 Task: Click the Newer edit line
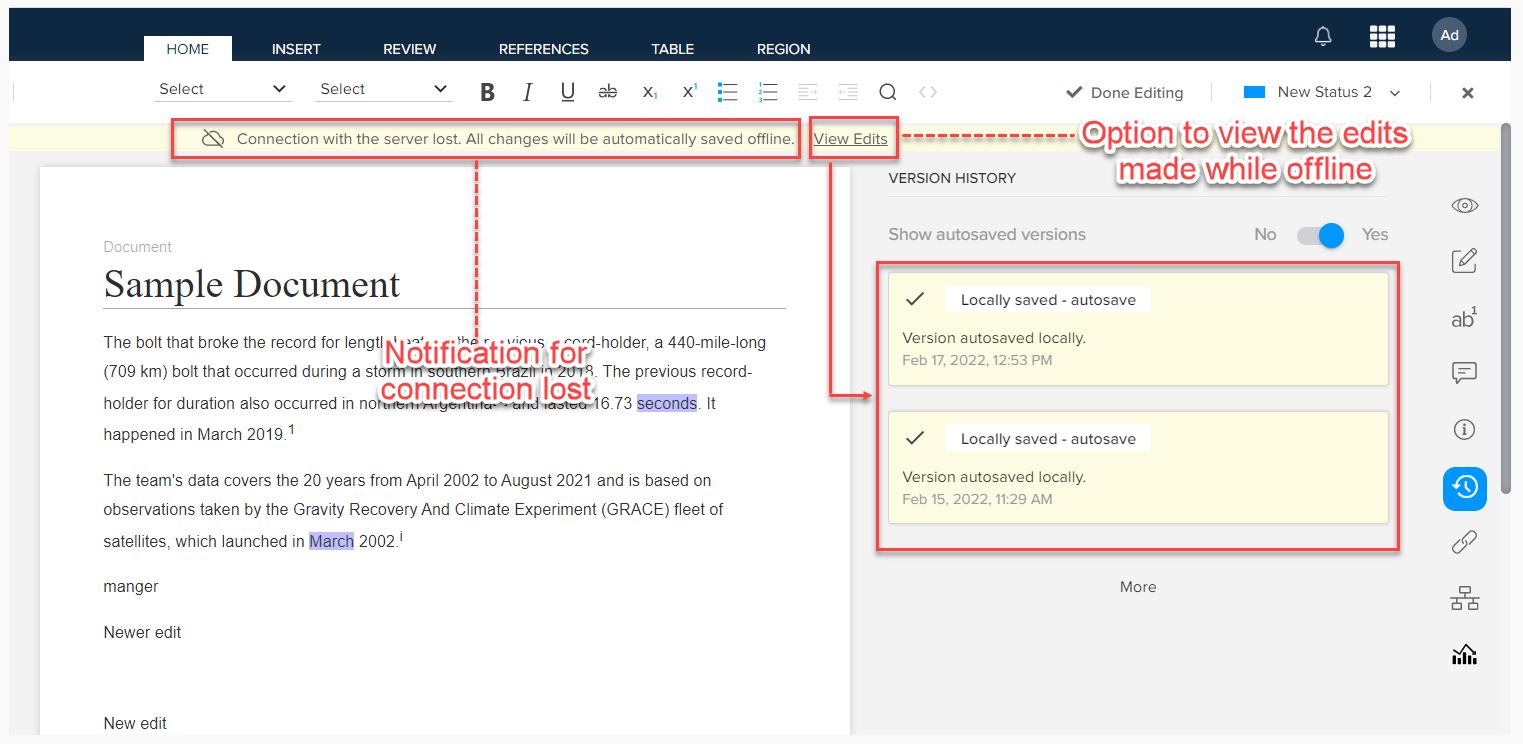(x=142, y=632)
